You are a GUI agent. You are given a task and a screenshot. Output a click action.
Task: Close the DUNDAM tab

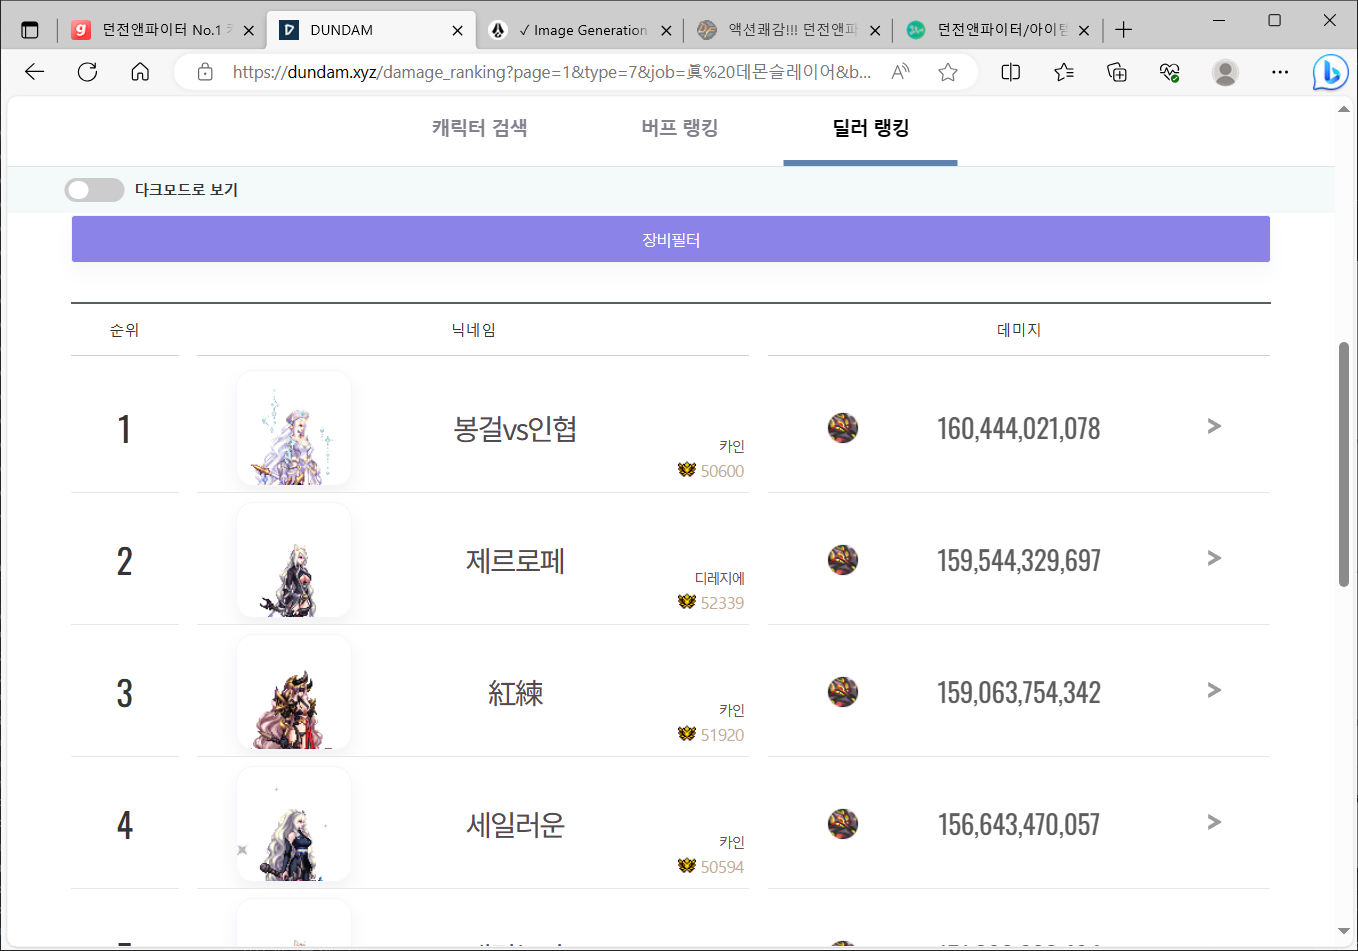point(457,31)
